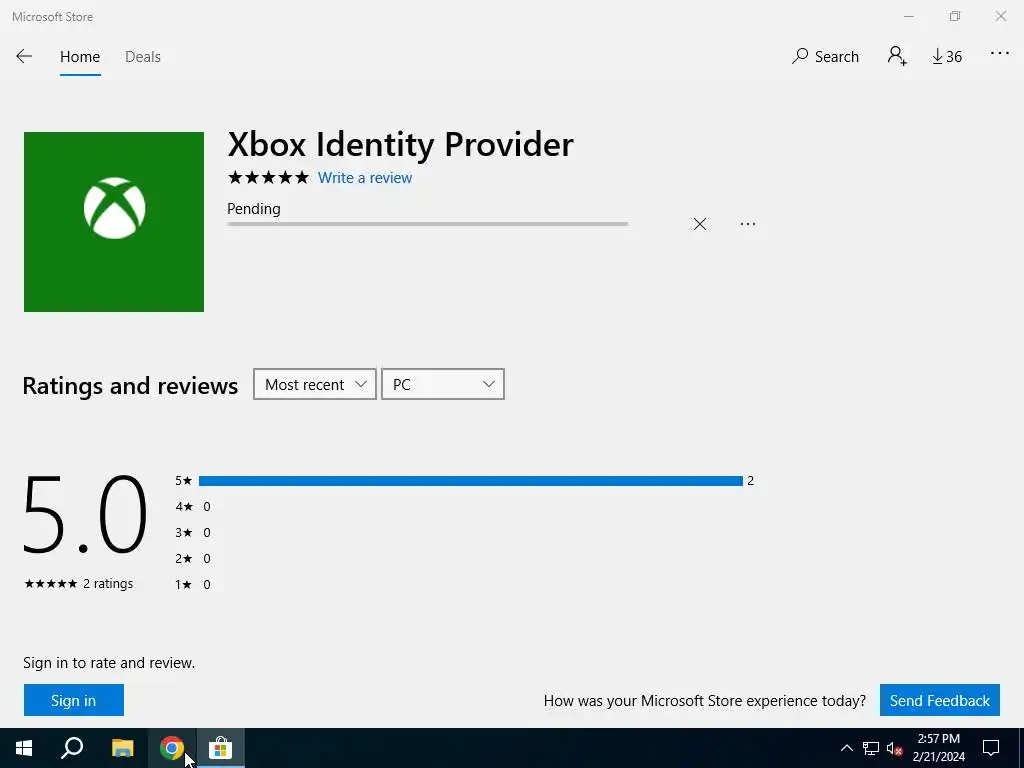The image size is (1024, 768).
Task: Click the muted volume tray icon
Action: tap(895, 748)
